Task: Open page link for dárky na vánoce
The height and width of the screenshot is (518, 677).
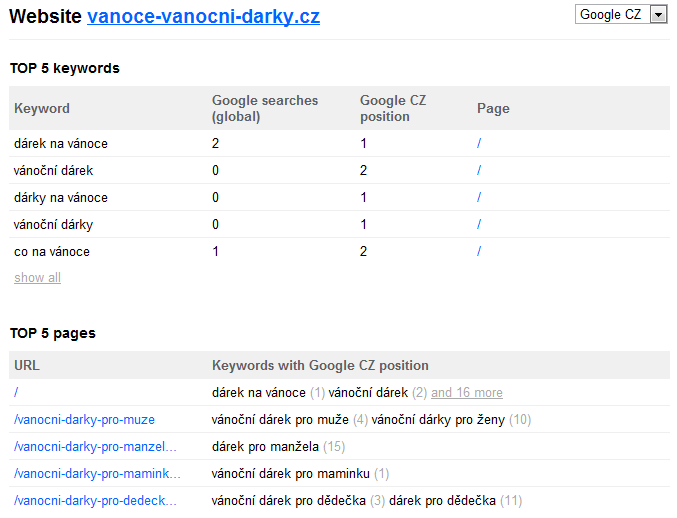Action: (479, 197)
